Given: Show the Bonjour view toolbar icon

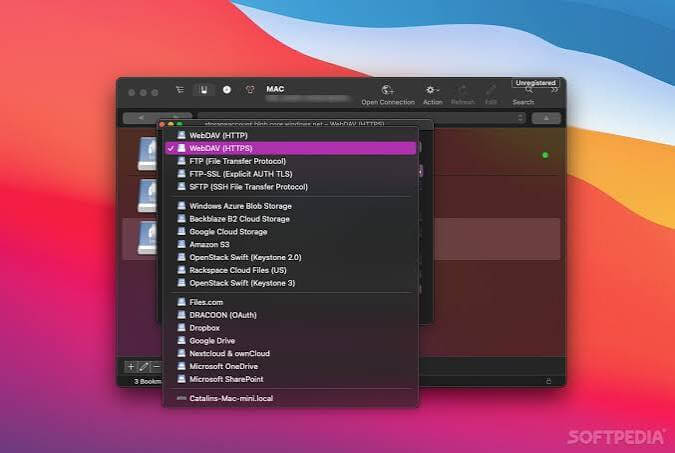Looking at the screenshot, I should point(250,90).
